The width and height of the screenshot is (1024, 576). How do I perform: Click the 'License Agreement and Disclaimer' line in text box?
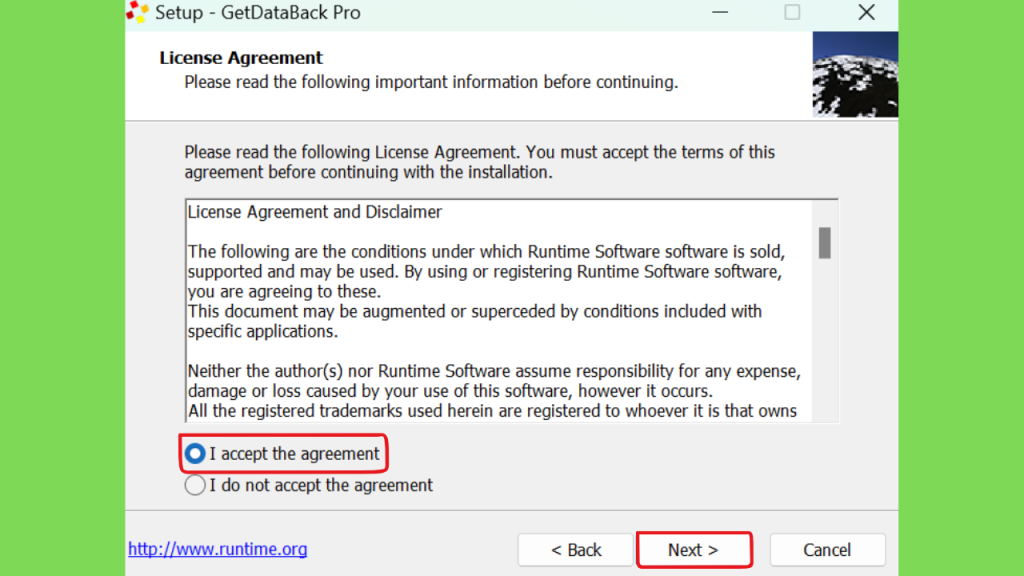(315, 212)
